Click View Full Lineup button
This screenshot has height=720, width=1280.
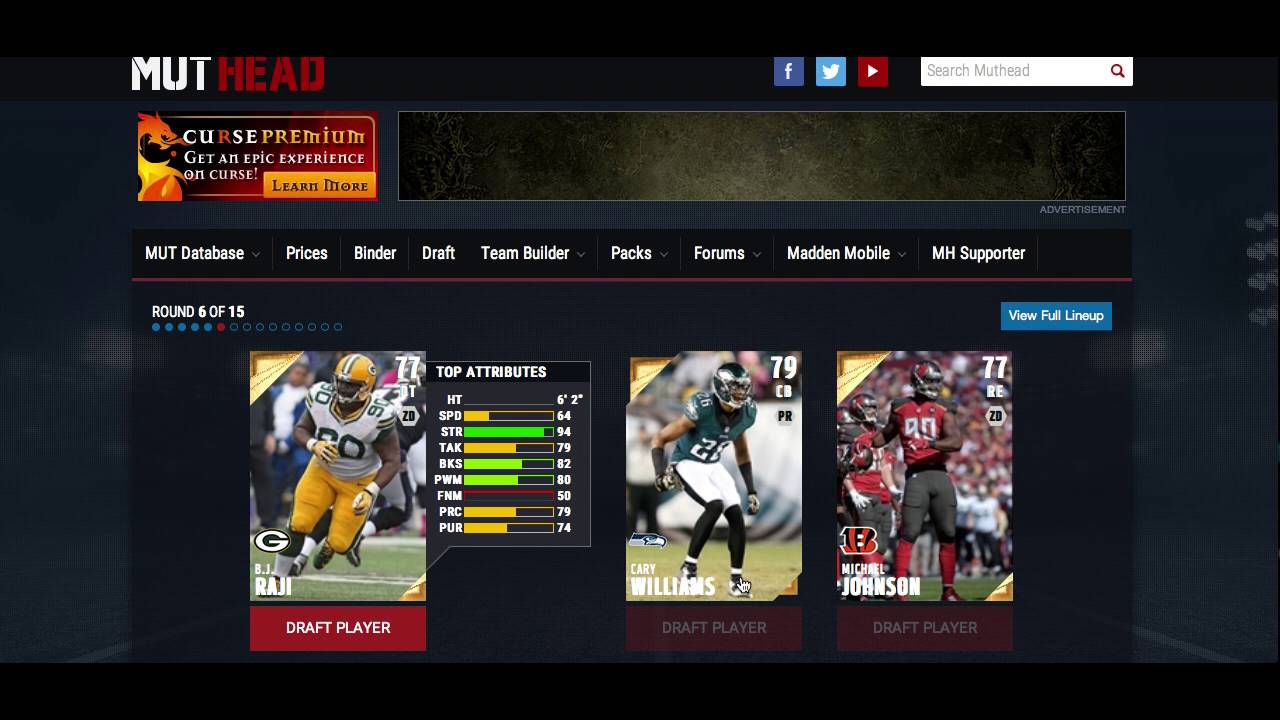[1056, 316]
